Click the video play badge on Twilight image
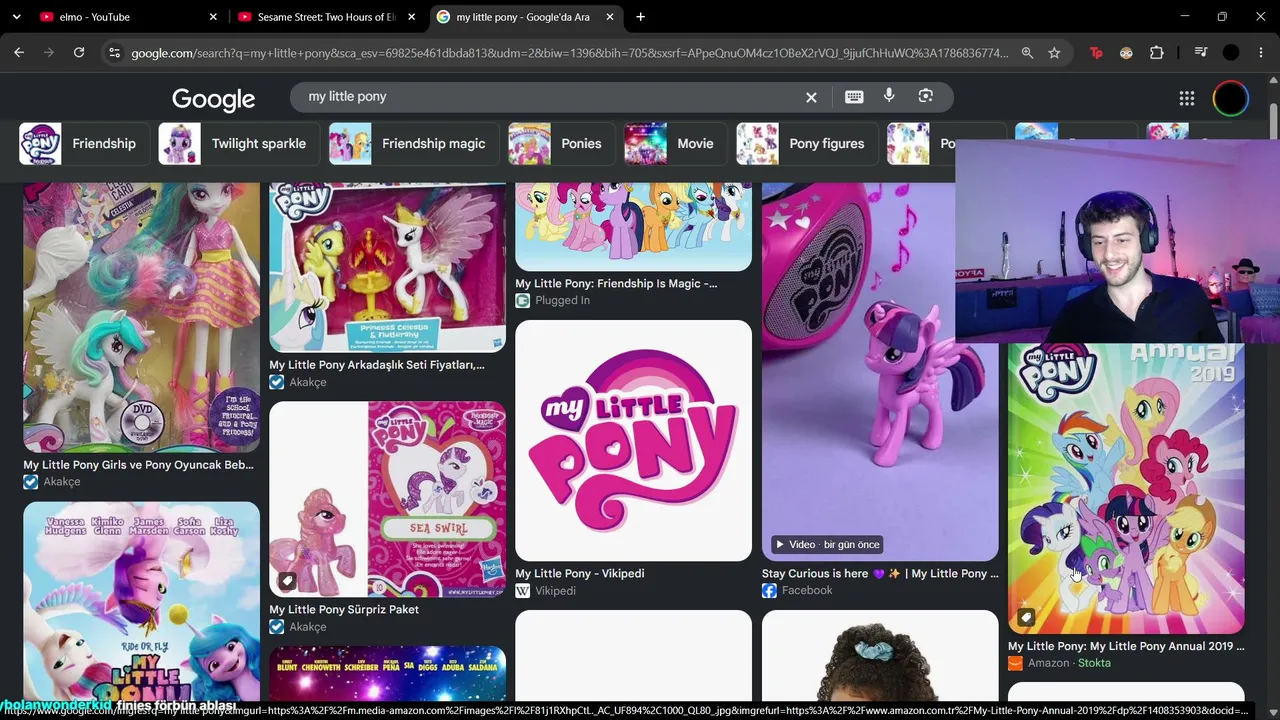 point(827,545)
